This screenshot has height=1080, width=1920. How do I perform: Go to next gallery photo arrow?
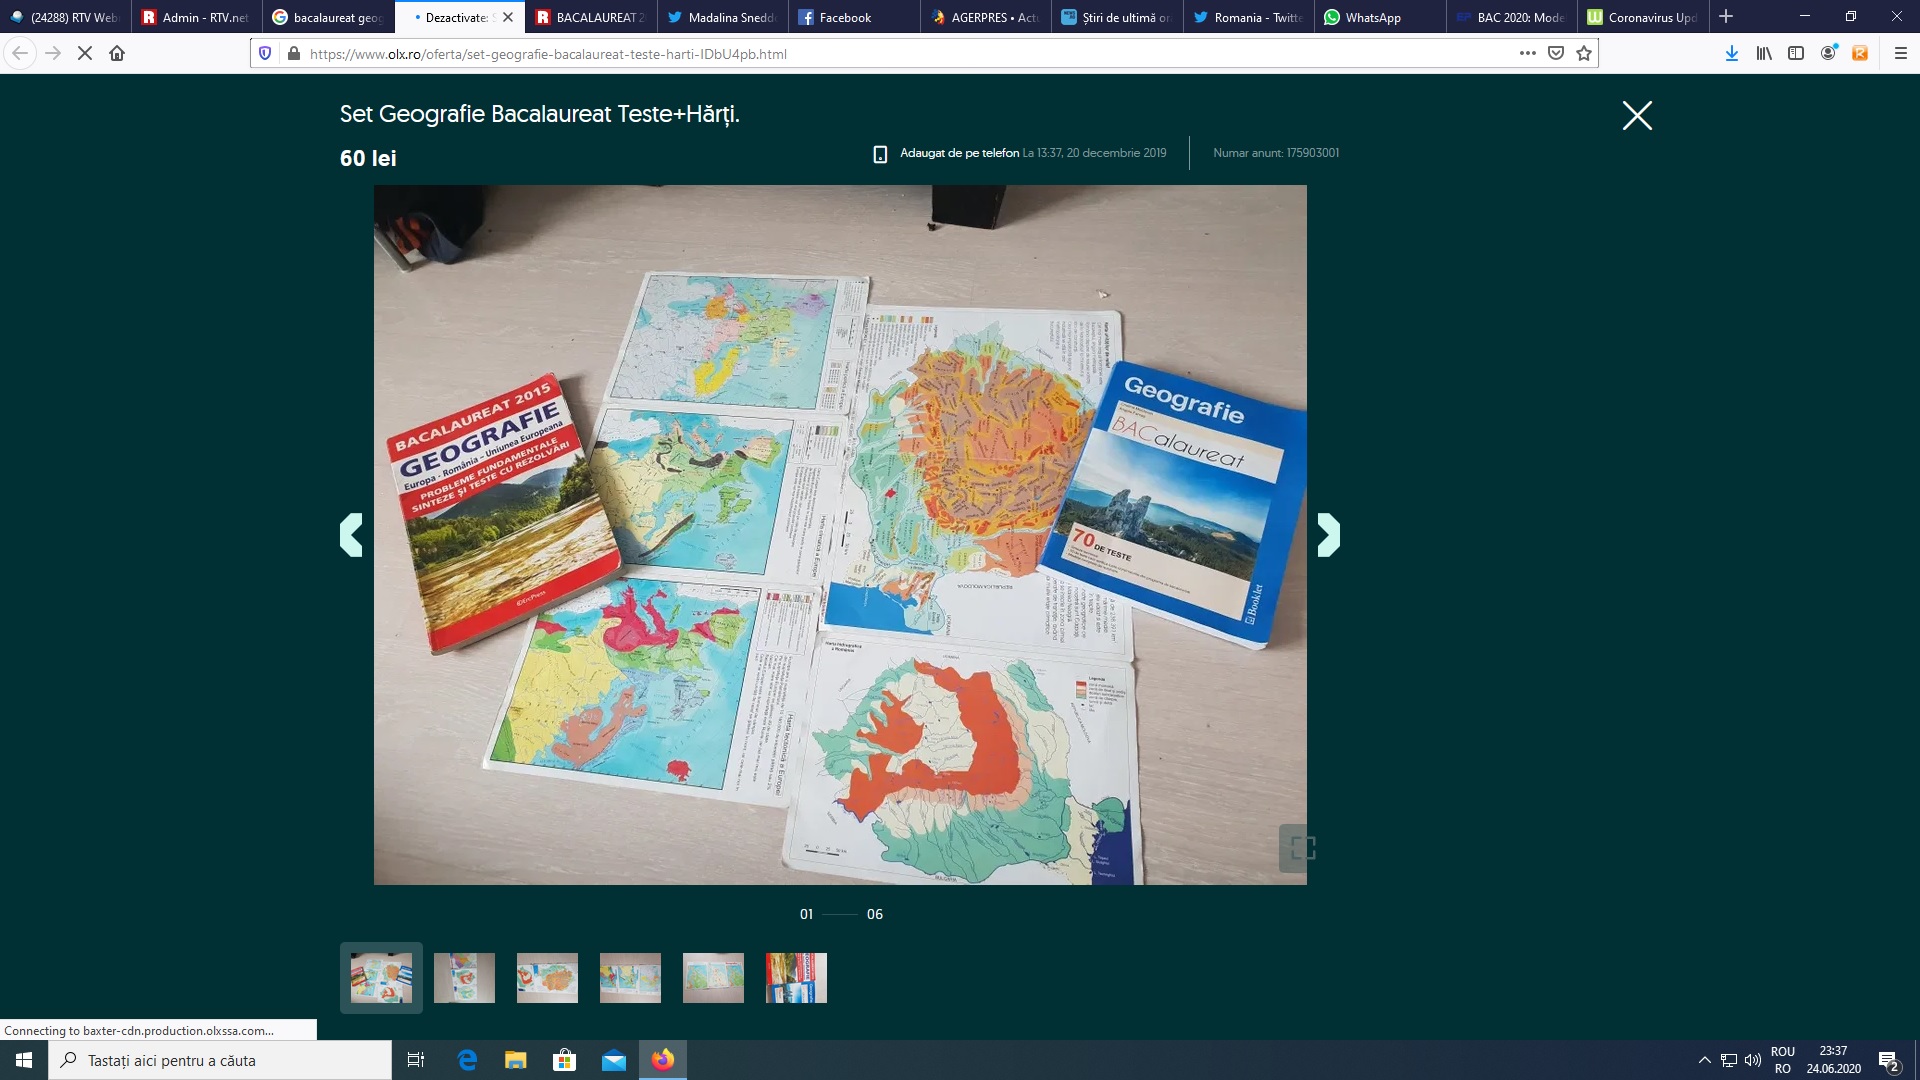click(1328, 535)
